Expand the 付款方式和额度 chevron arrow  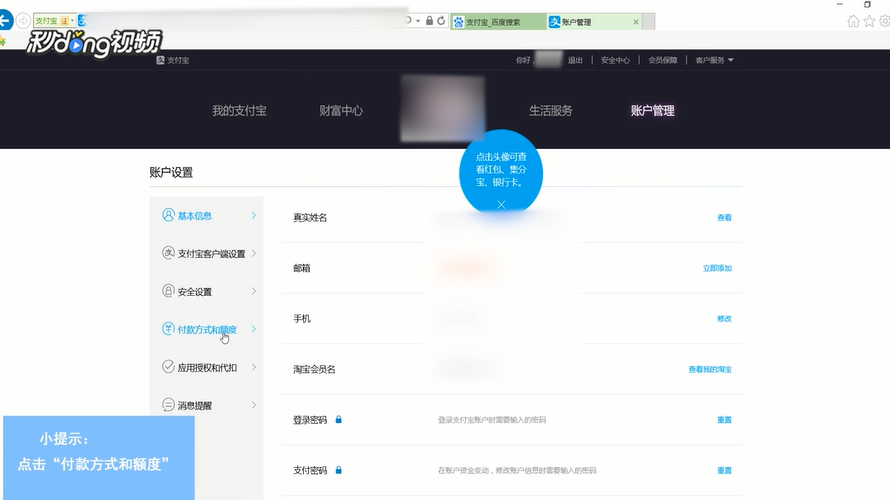click(254, 329)
